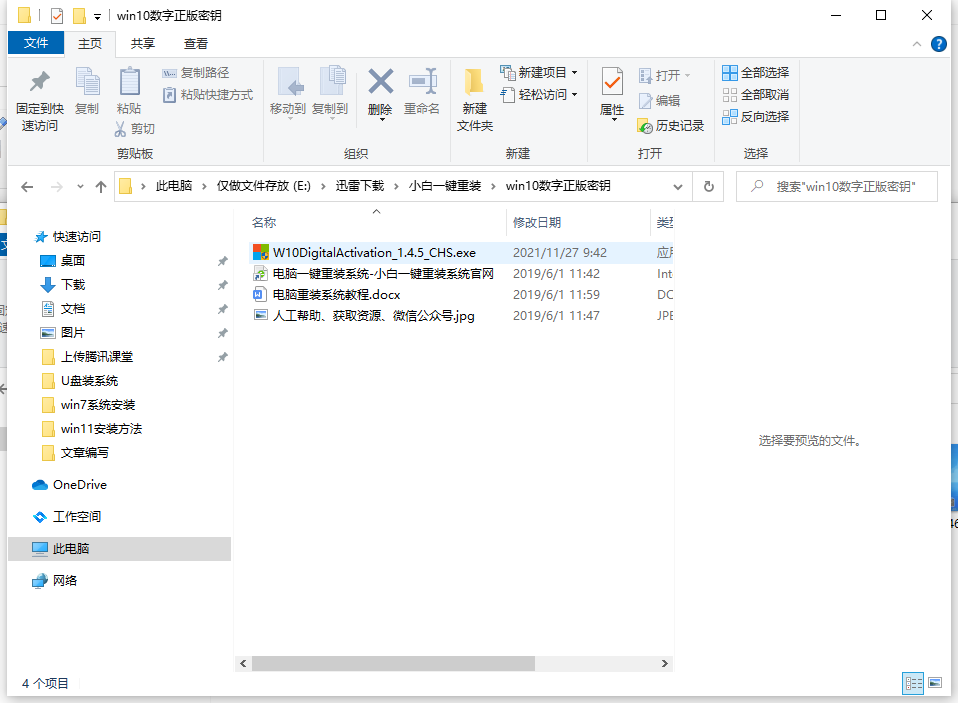Click Select none (全部取消)
The width and height of the screenshot is (958, 703).
755,95
